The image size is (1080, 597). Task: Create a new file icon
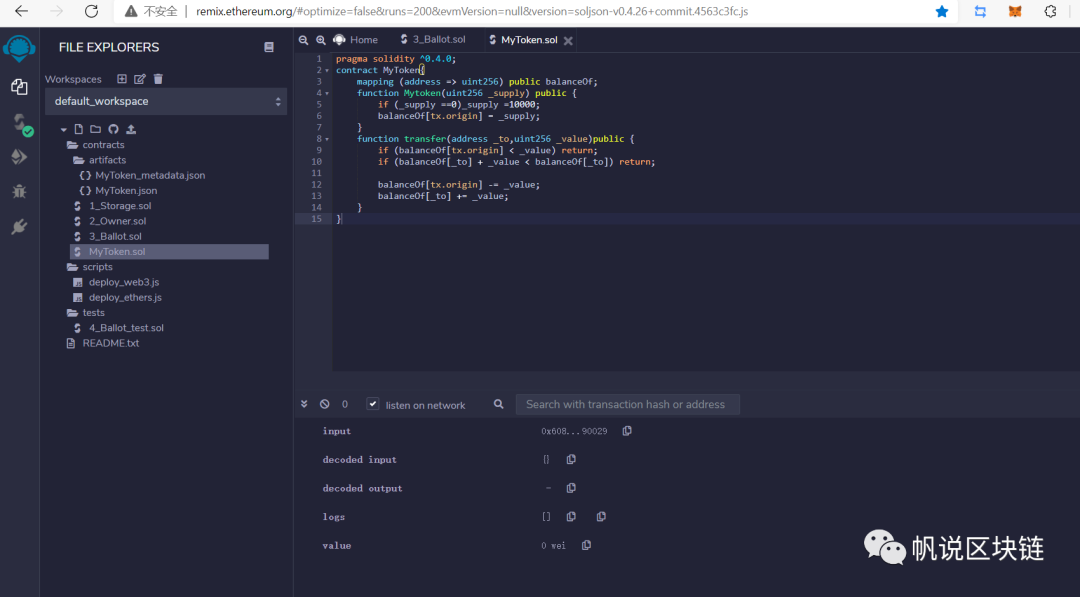[79, 129]
